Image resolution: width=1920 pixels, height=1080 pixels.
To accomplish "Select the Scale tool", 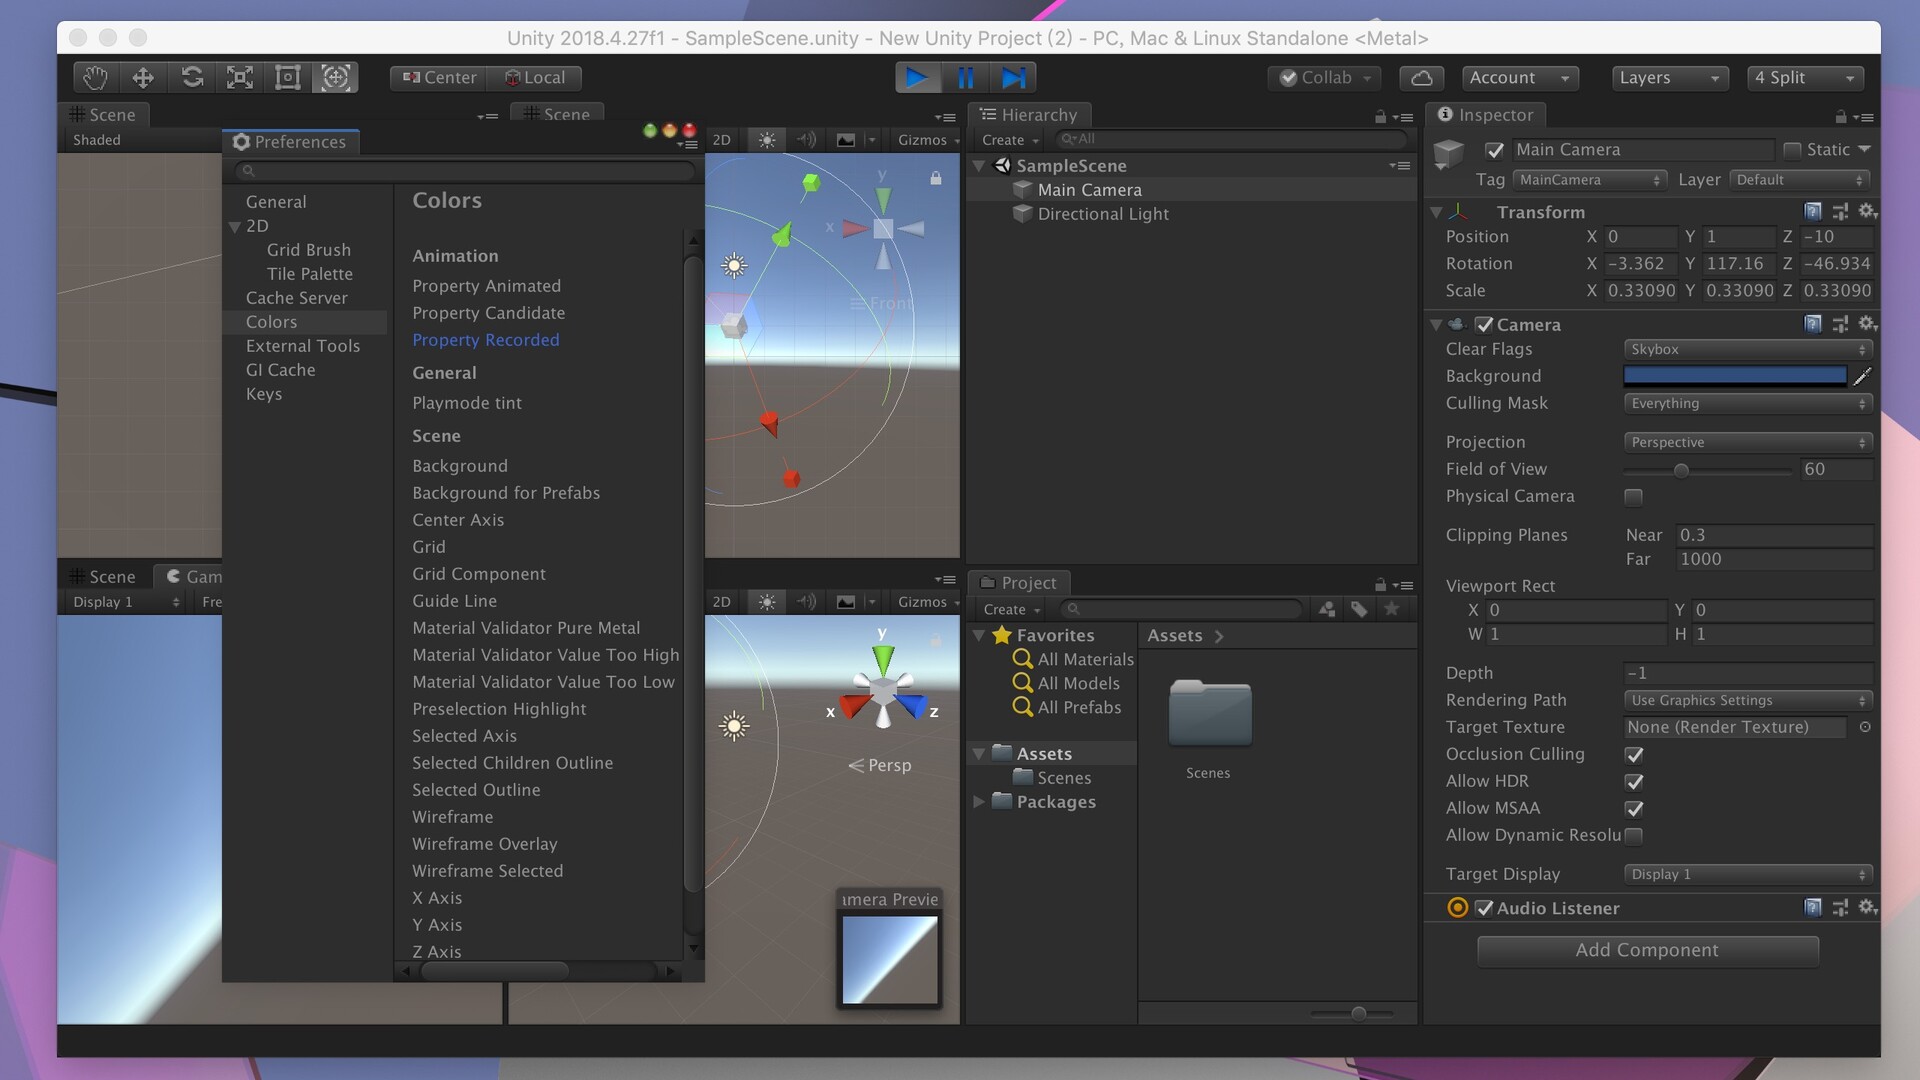I will point(240,78).
